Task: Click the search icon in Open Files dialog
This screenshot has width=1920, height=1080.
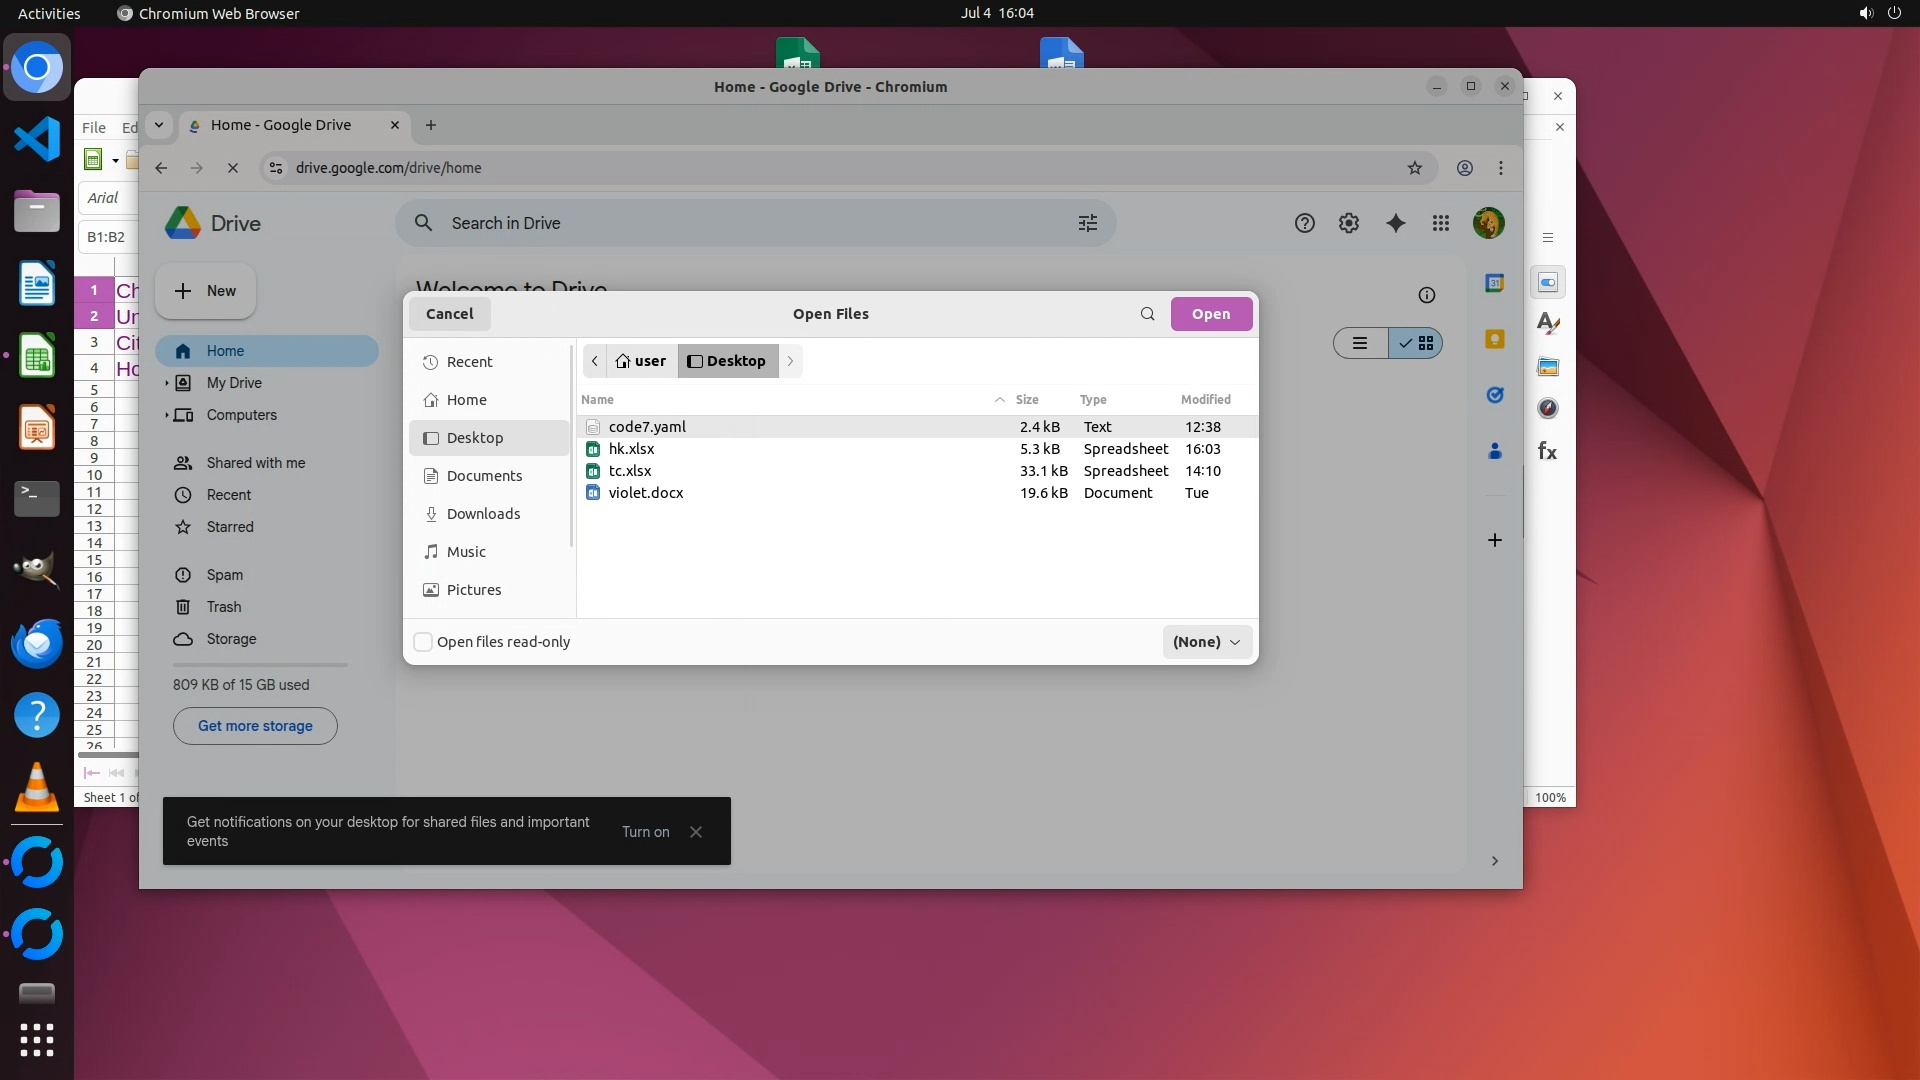Action: point(1147,314)
